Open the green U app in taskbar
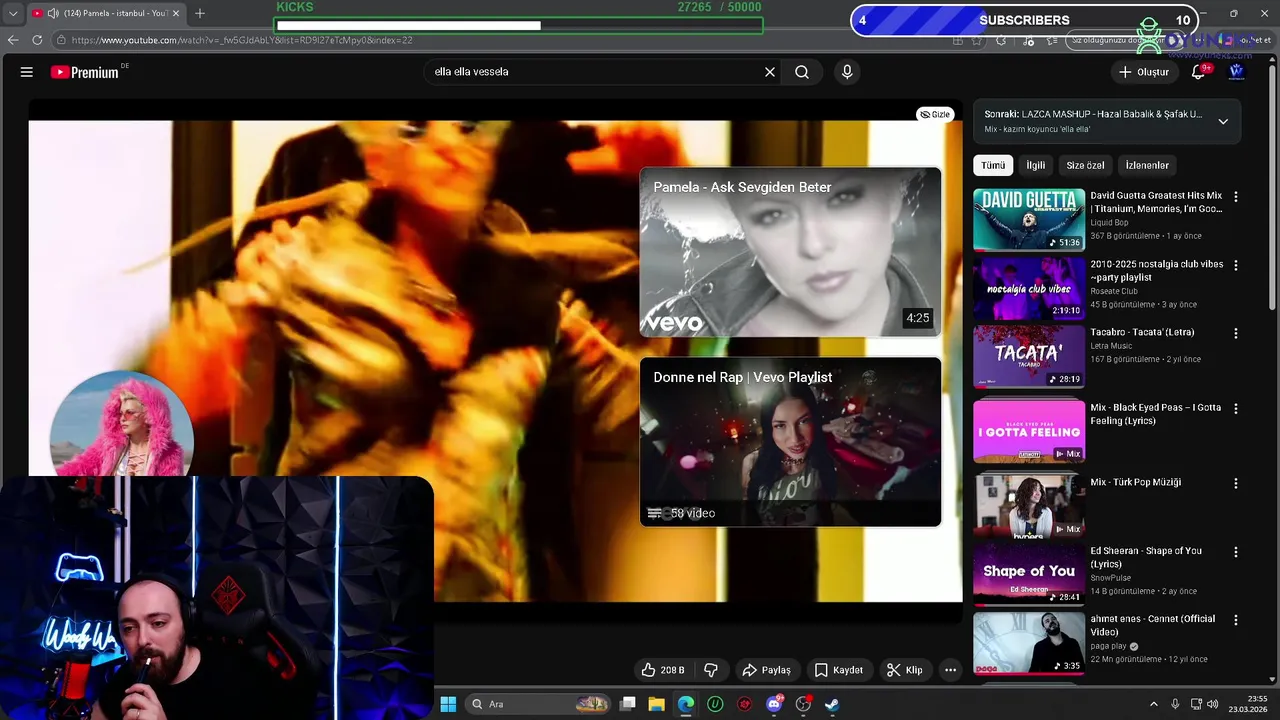The width and height of the screenshot is (1280, 720). 715,704
